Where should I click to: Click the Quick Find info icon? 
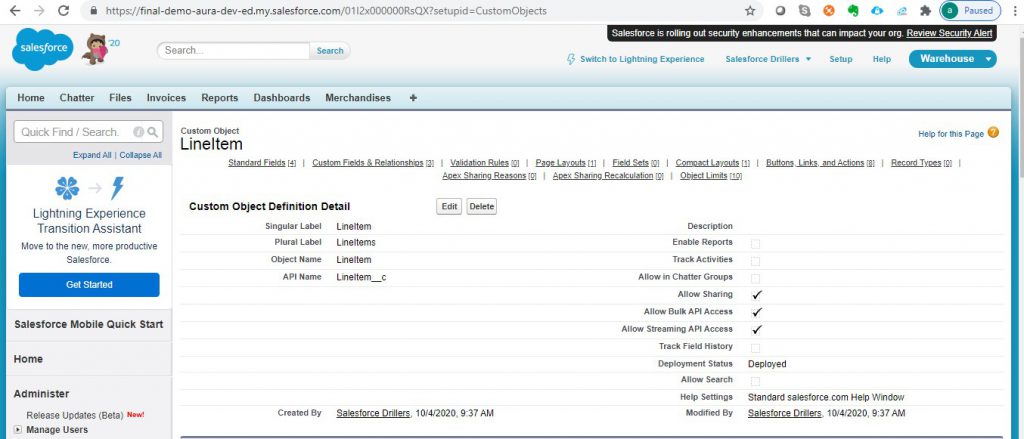[x=138, y=132]
